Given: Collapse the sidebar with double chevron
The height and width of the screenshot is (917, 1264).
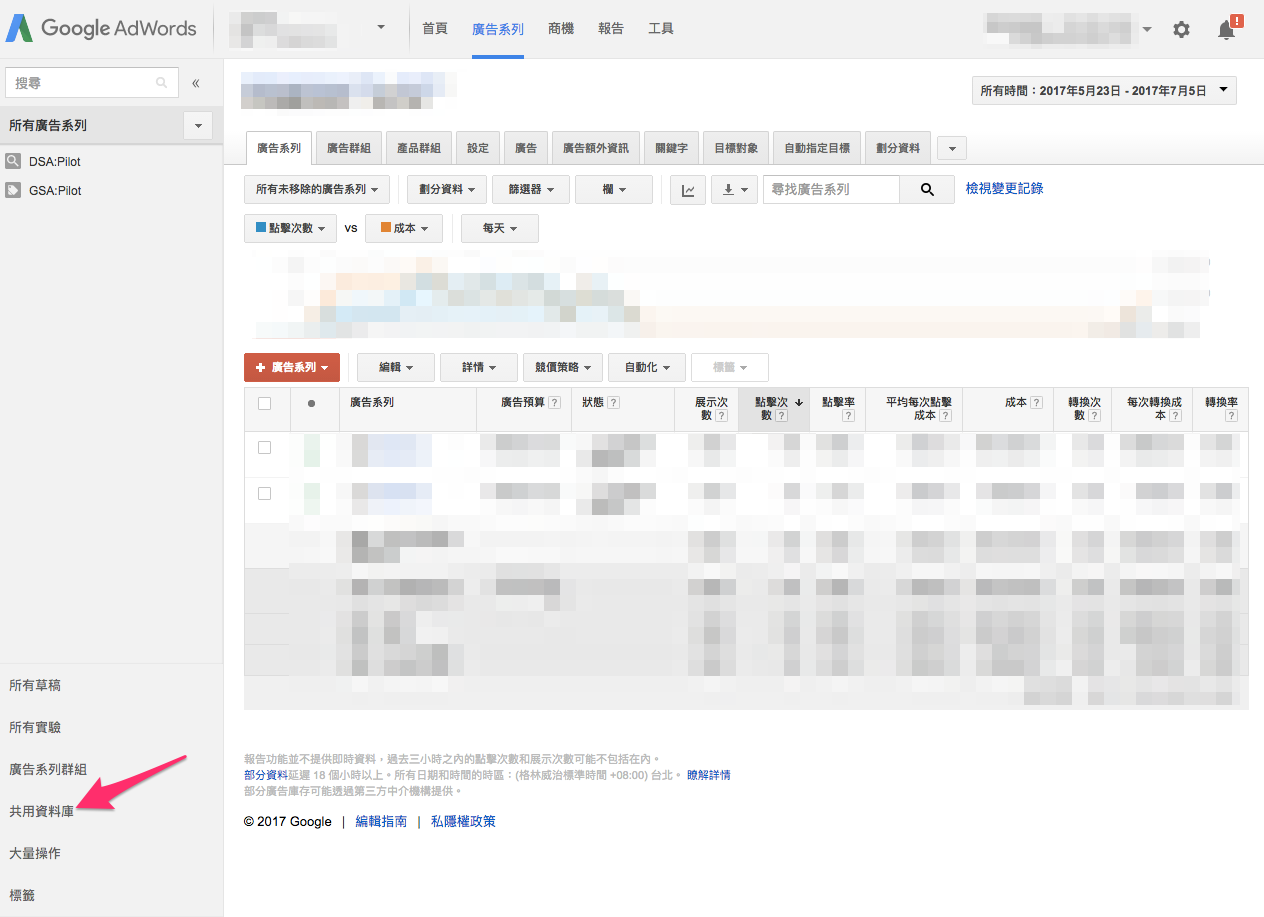Looking at the screenshot, I should click(196, 83).
